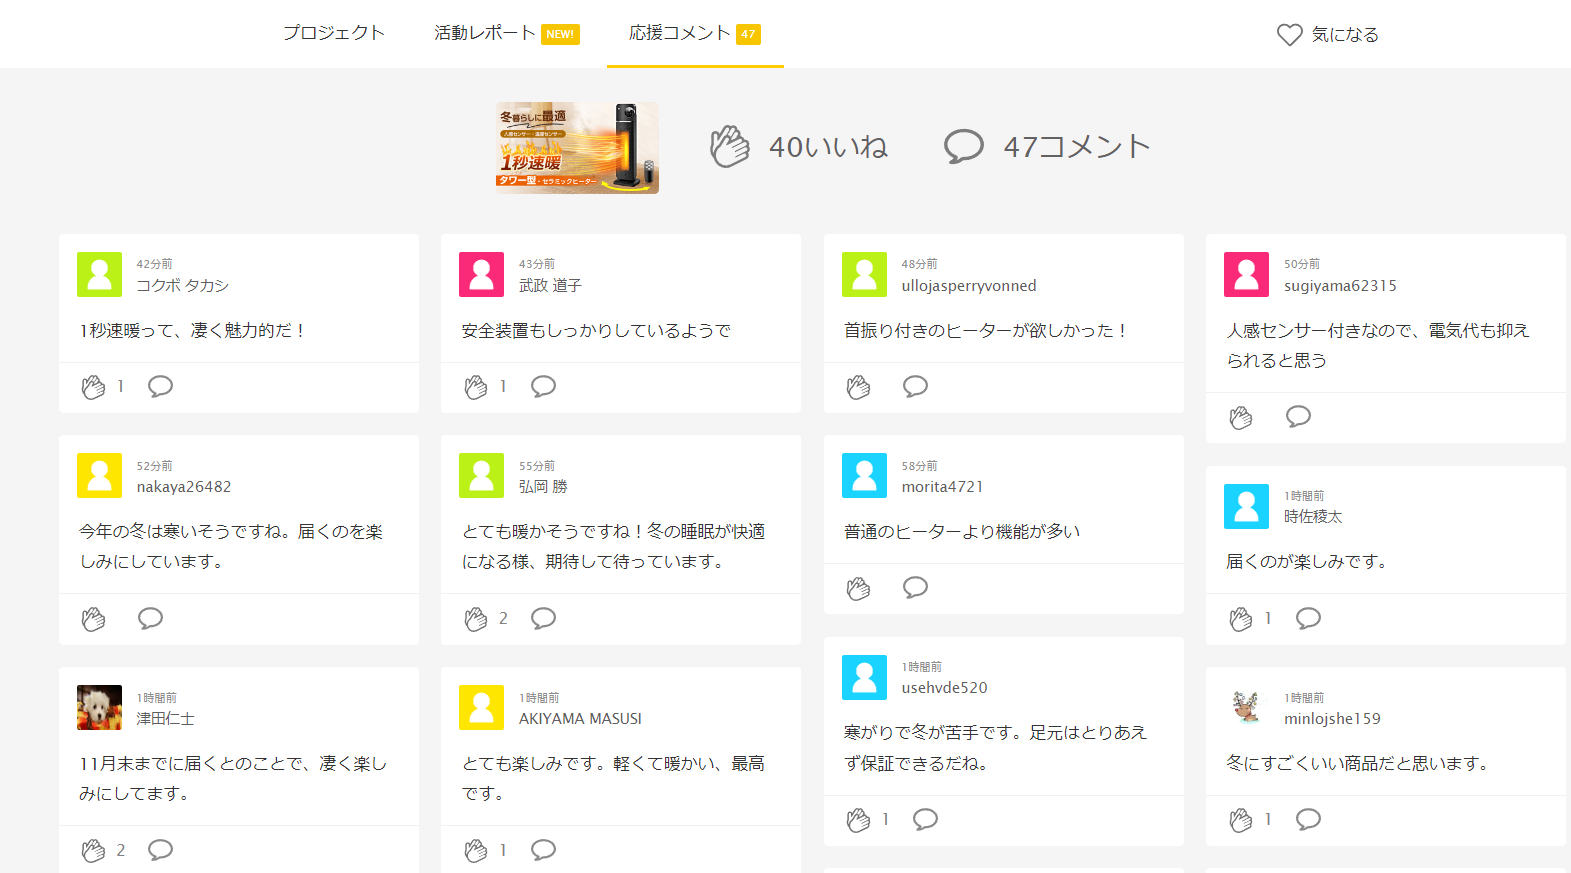1571x873 pixels.
Task: Reply to sugiyama62315's comment via bubble icon
Action: point(1298,416)
